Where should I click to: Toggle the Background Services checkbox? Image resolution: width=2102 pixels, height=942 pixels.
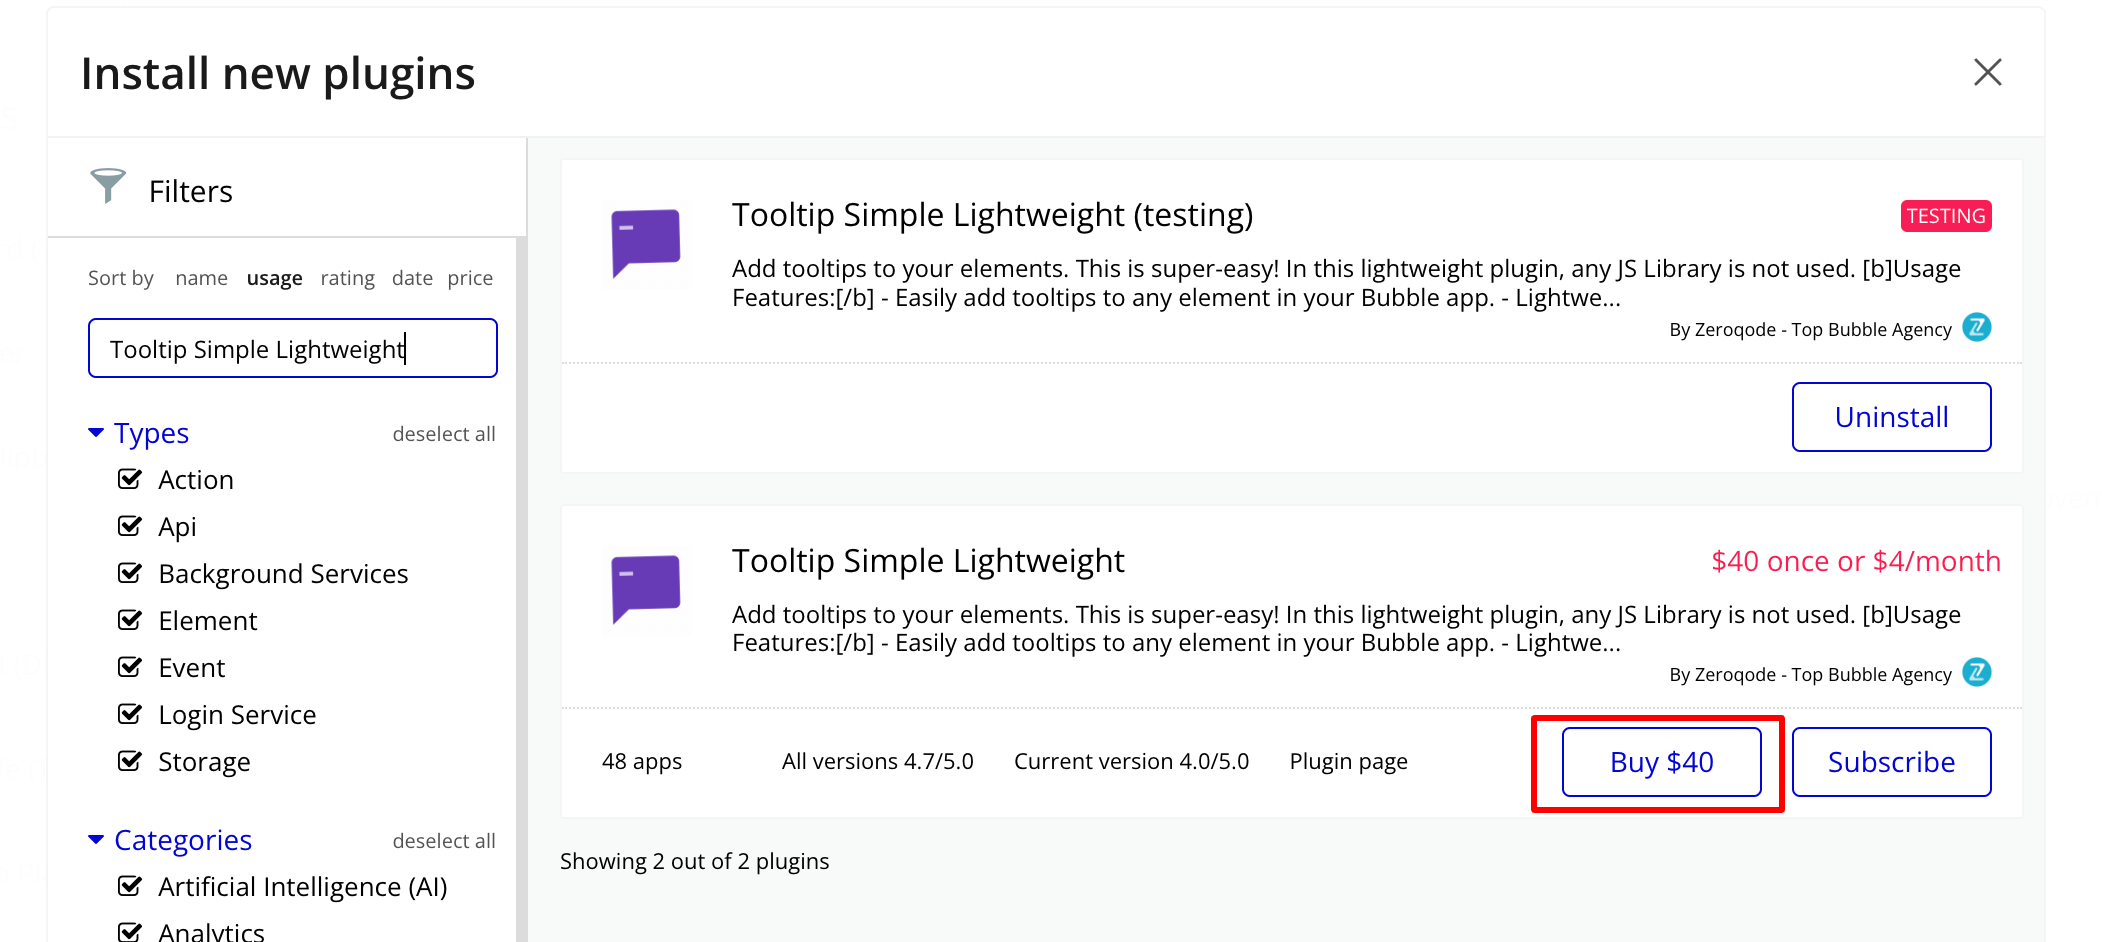130,573
